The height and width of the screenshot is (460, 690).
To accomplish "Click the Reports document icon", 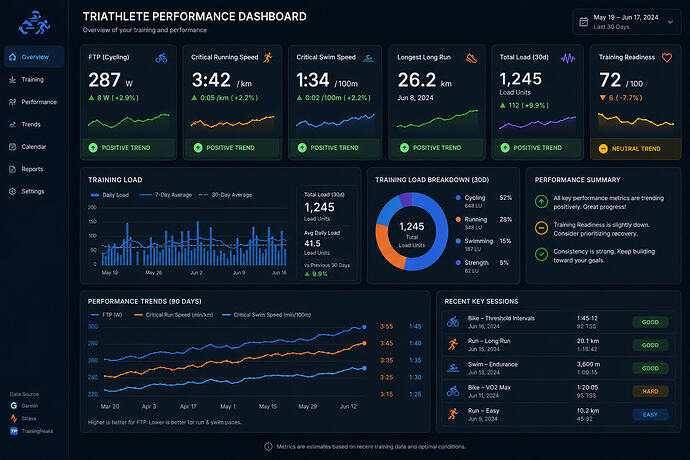I will click(12, 169).
